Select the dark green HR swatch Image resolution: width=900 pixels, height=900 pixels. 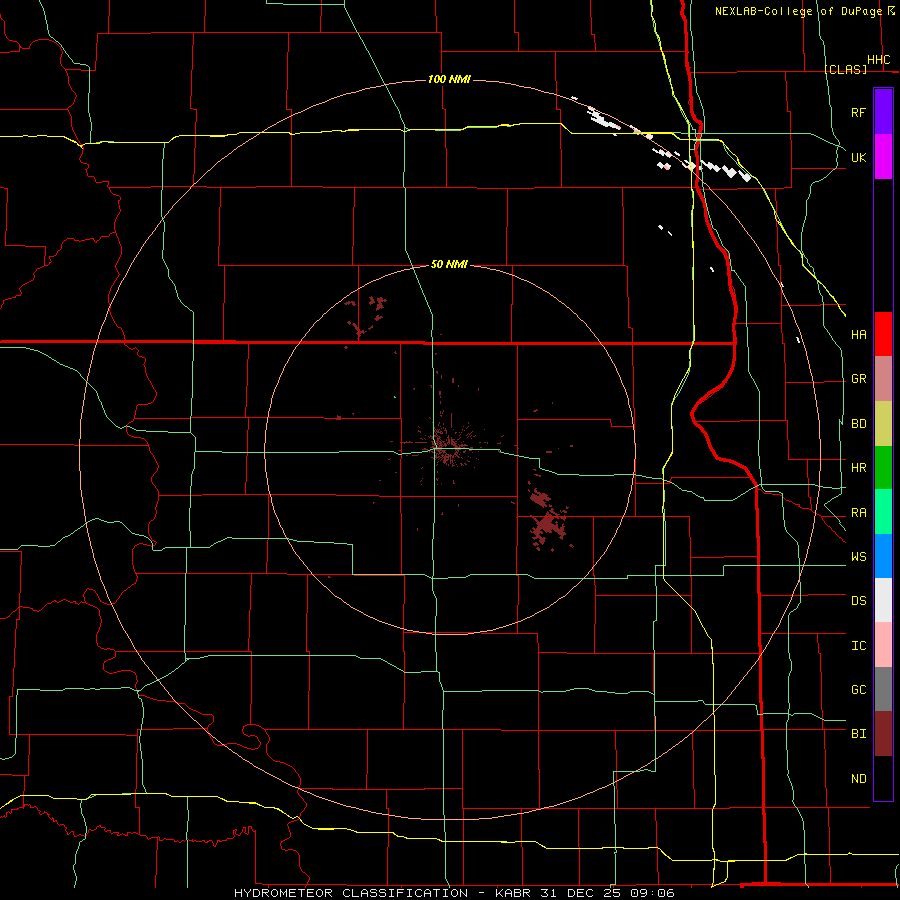883,468
